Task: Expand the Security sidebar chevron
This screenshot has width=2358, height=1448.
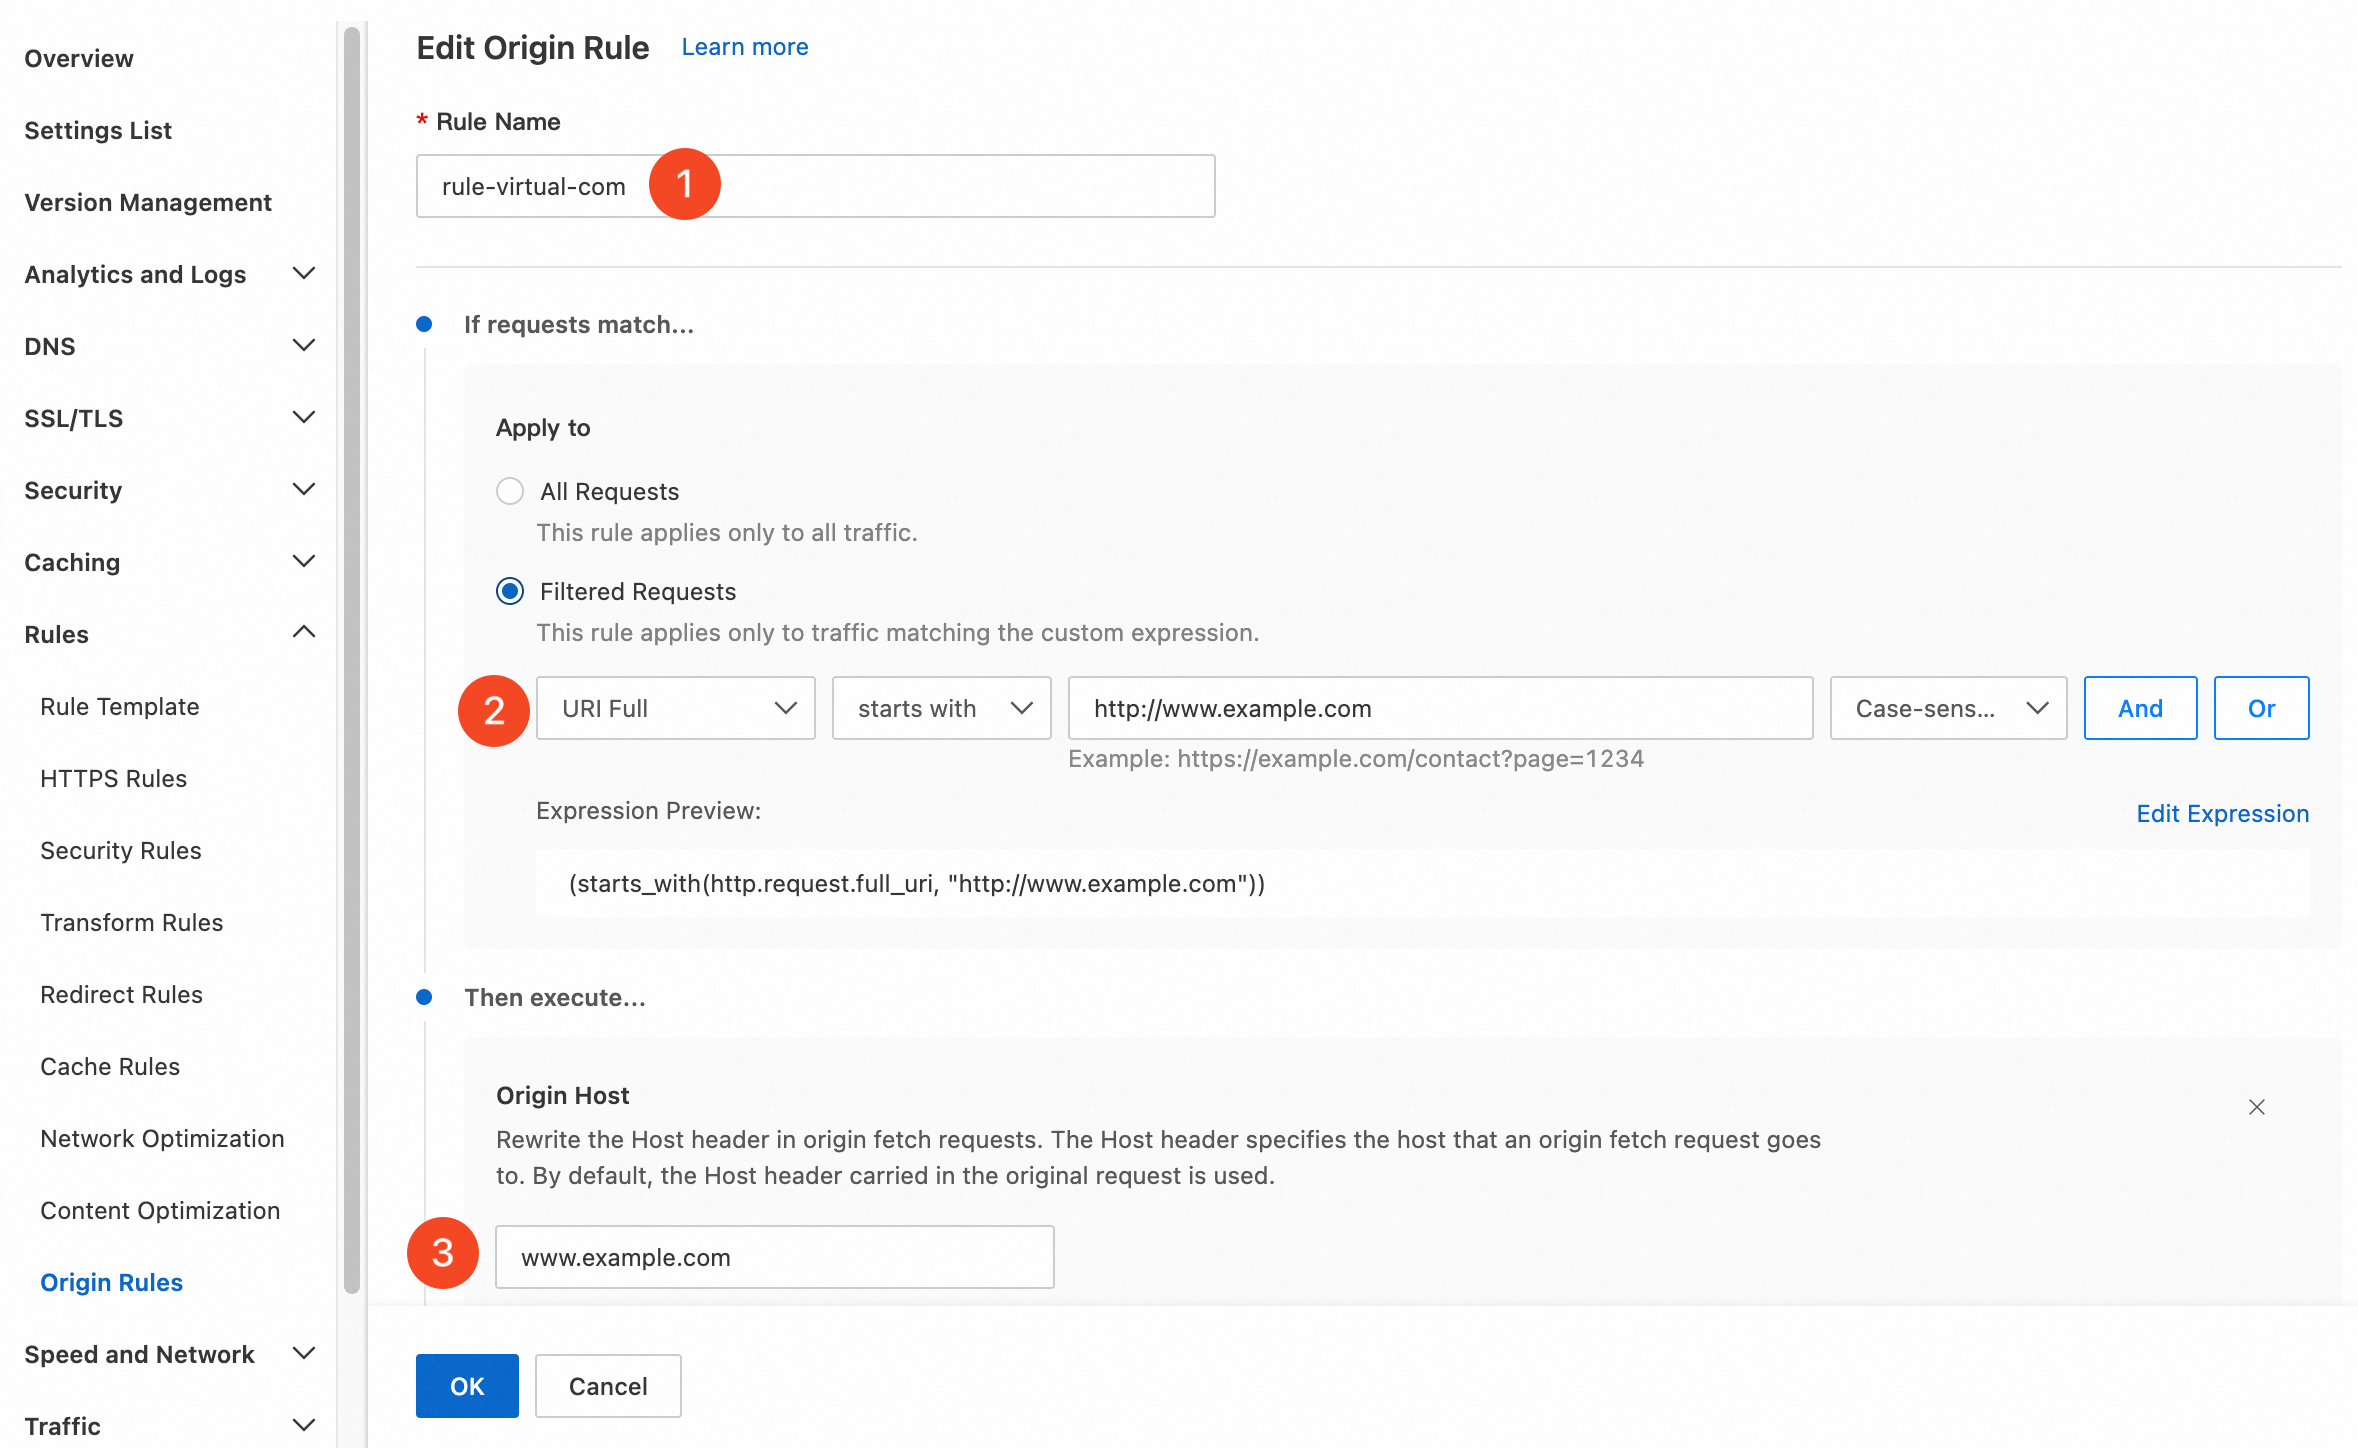Action: (303, 489)
